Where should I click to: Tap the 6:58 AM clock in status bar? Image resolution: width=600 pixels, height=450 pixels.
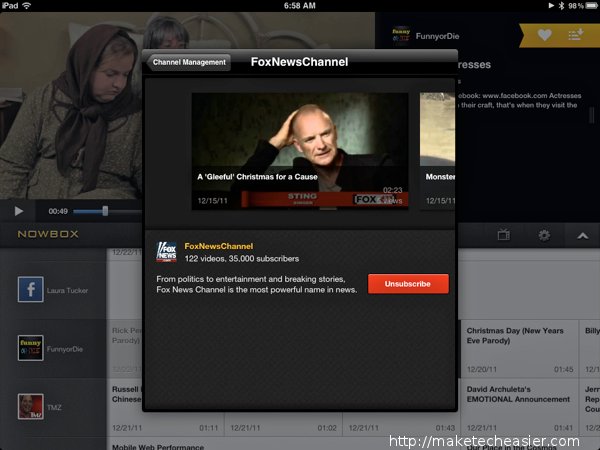pyautogui.click(x=300, y=5)
